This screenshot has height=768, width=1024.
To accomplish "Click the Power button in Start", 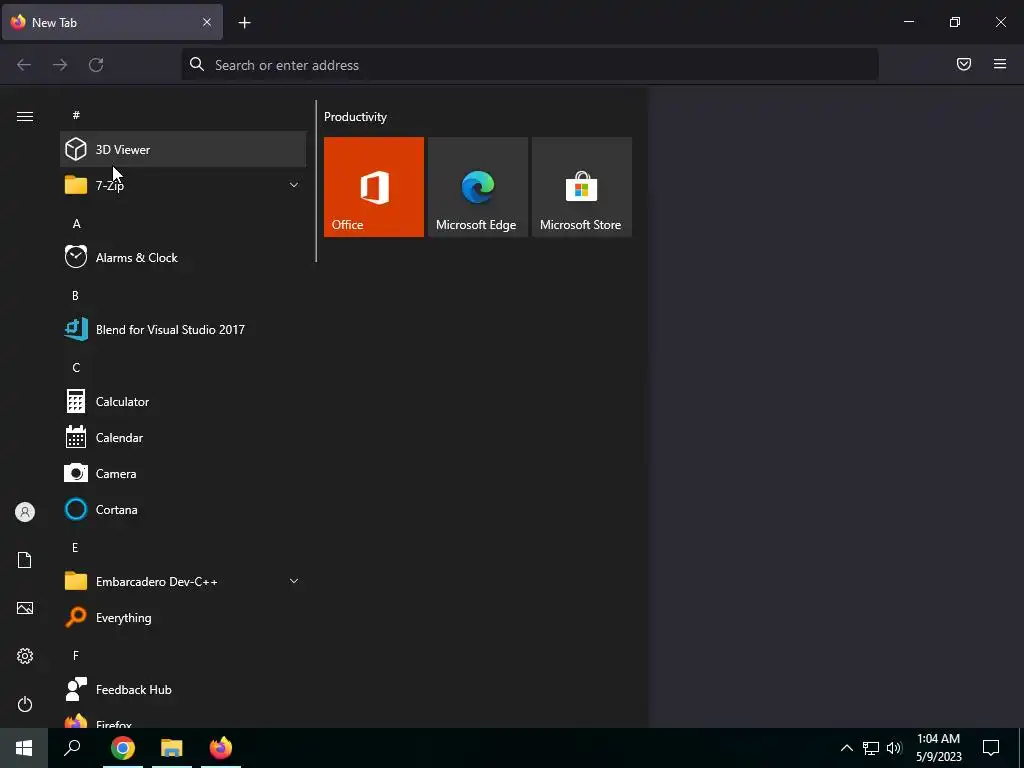I will [x=25, y=704].
